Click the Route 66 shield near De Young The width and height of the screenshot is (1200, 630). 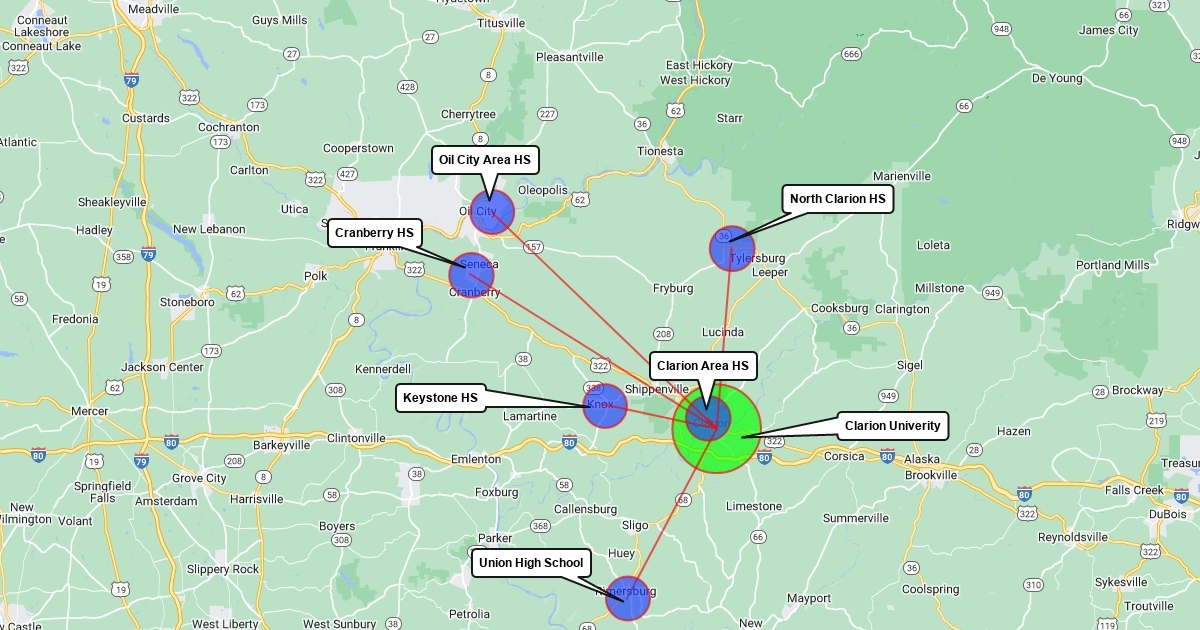(964, 106)
